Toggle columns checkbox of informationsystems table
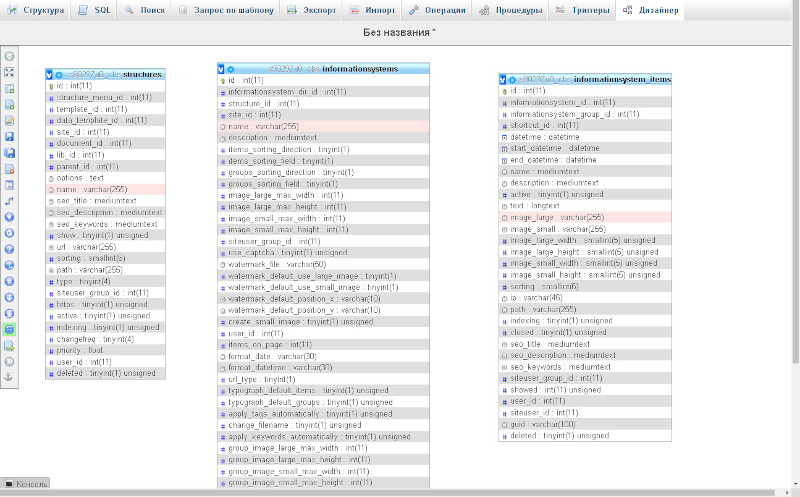 221,69
